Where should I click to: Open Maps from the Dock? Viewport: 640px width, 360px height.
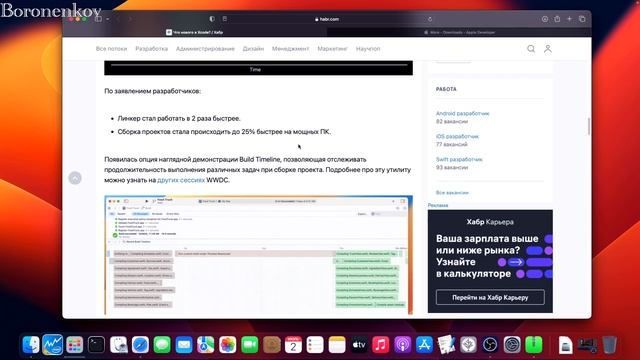[206, 345]
